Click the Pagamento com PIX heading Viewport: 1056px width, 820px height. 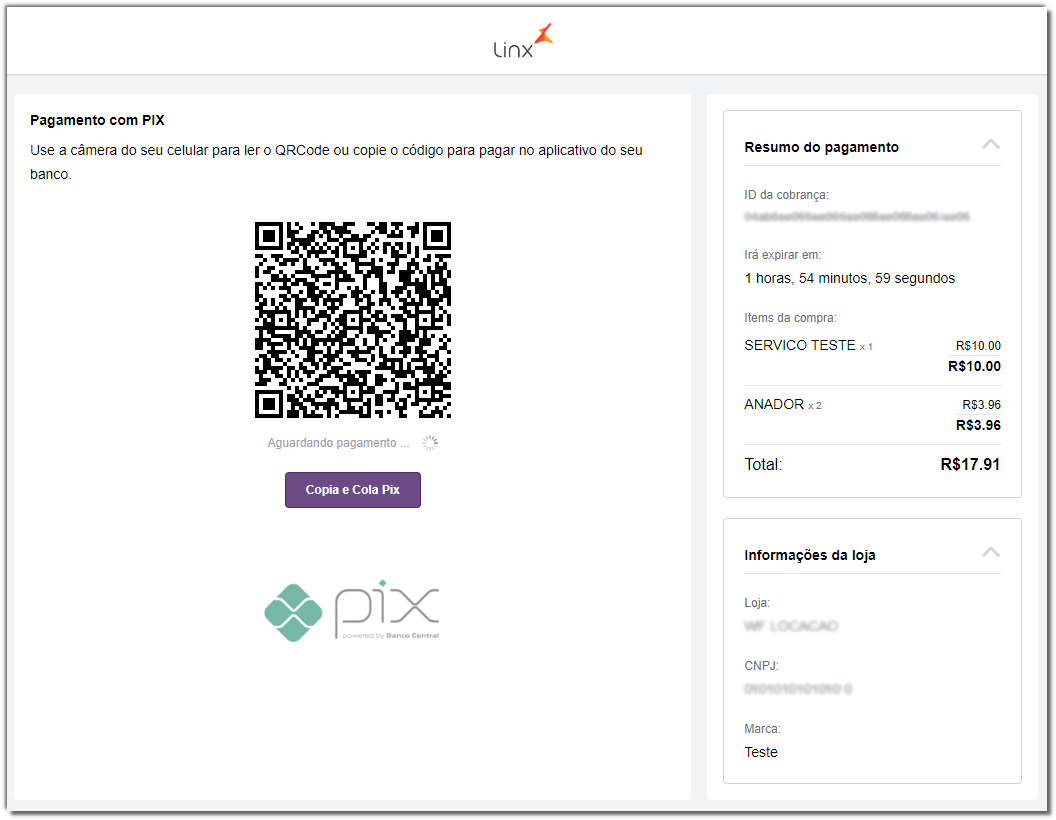[98, 121]
